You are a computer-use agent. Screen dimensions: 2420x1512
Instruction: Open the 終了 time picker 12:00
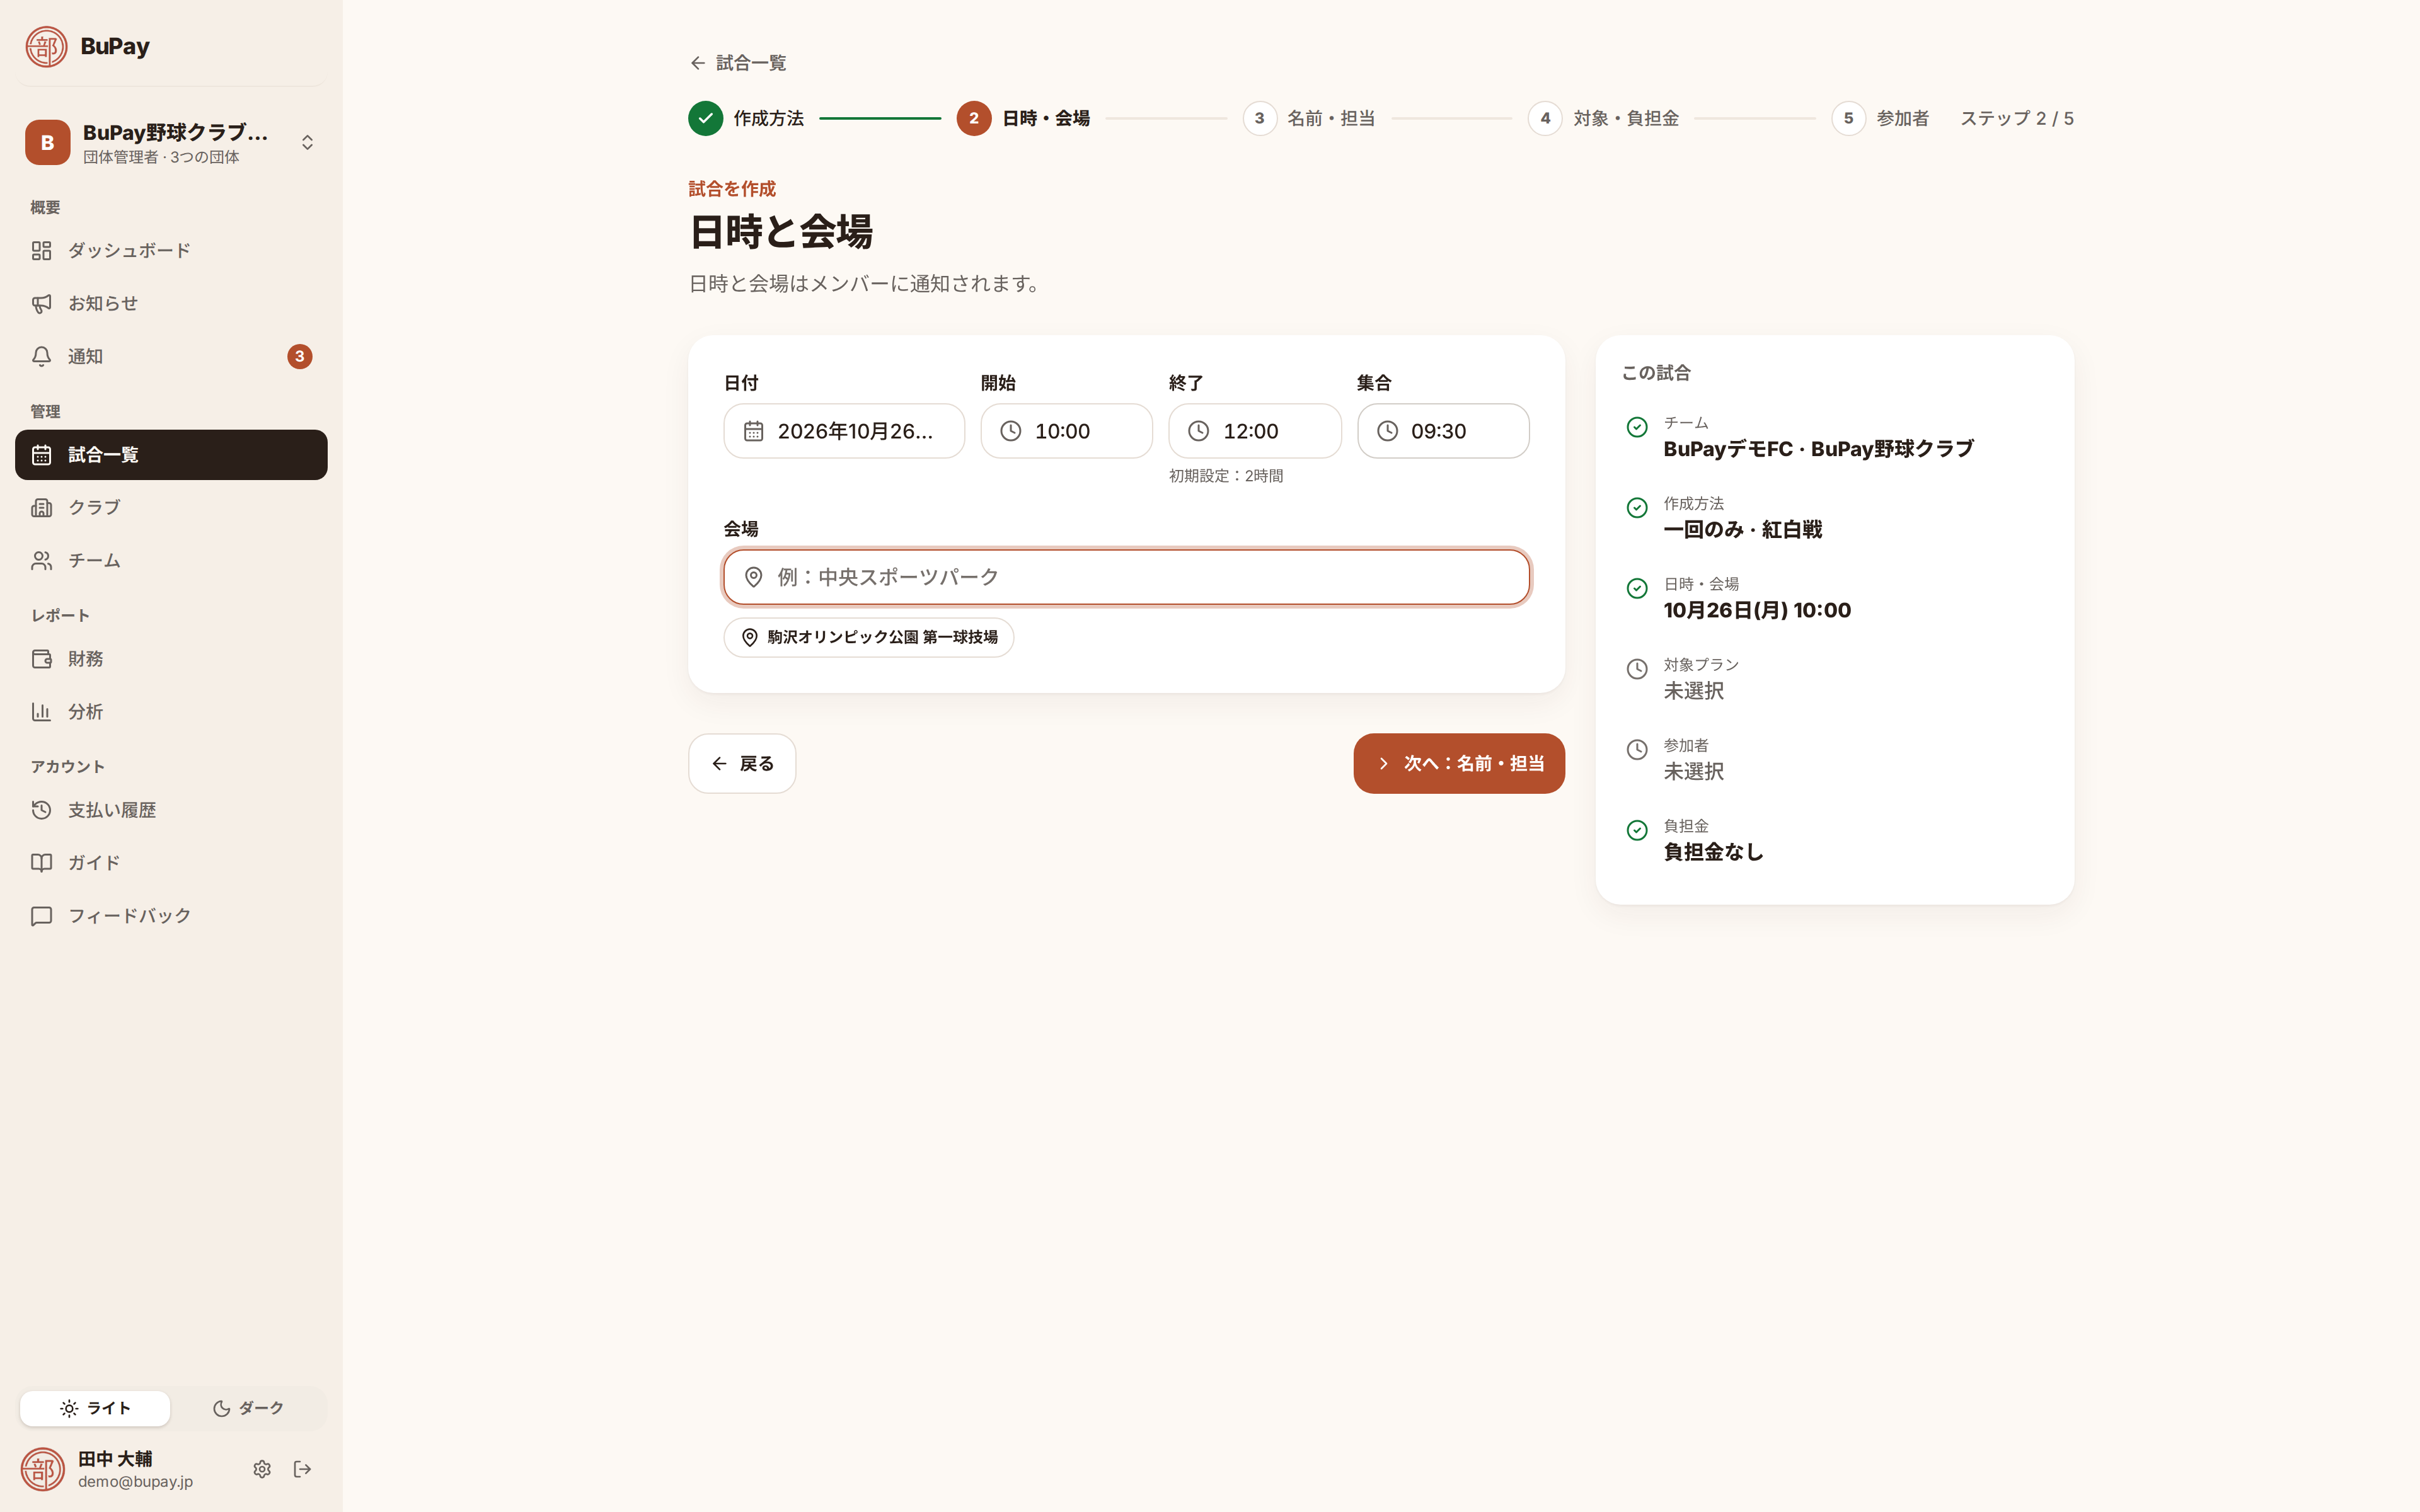pos(1254,431)
